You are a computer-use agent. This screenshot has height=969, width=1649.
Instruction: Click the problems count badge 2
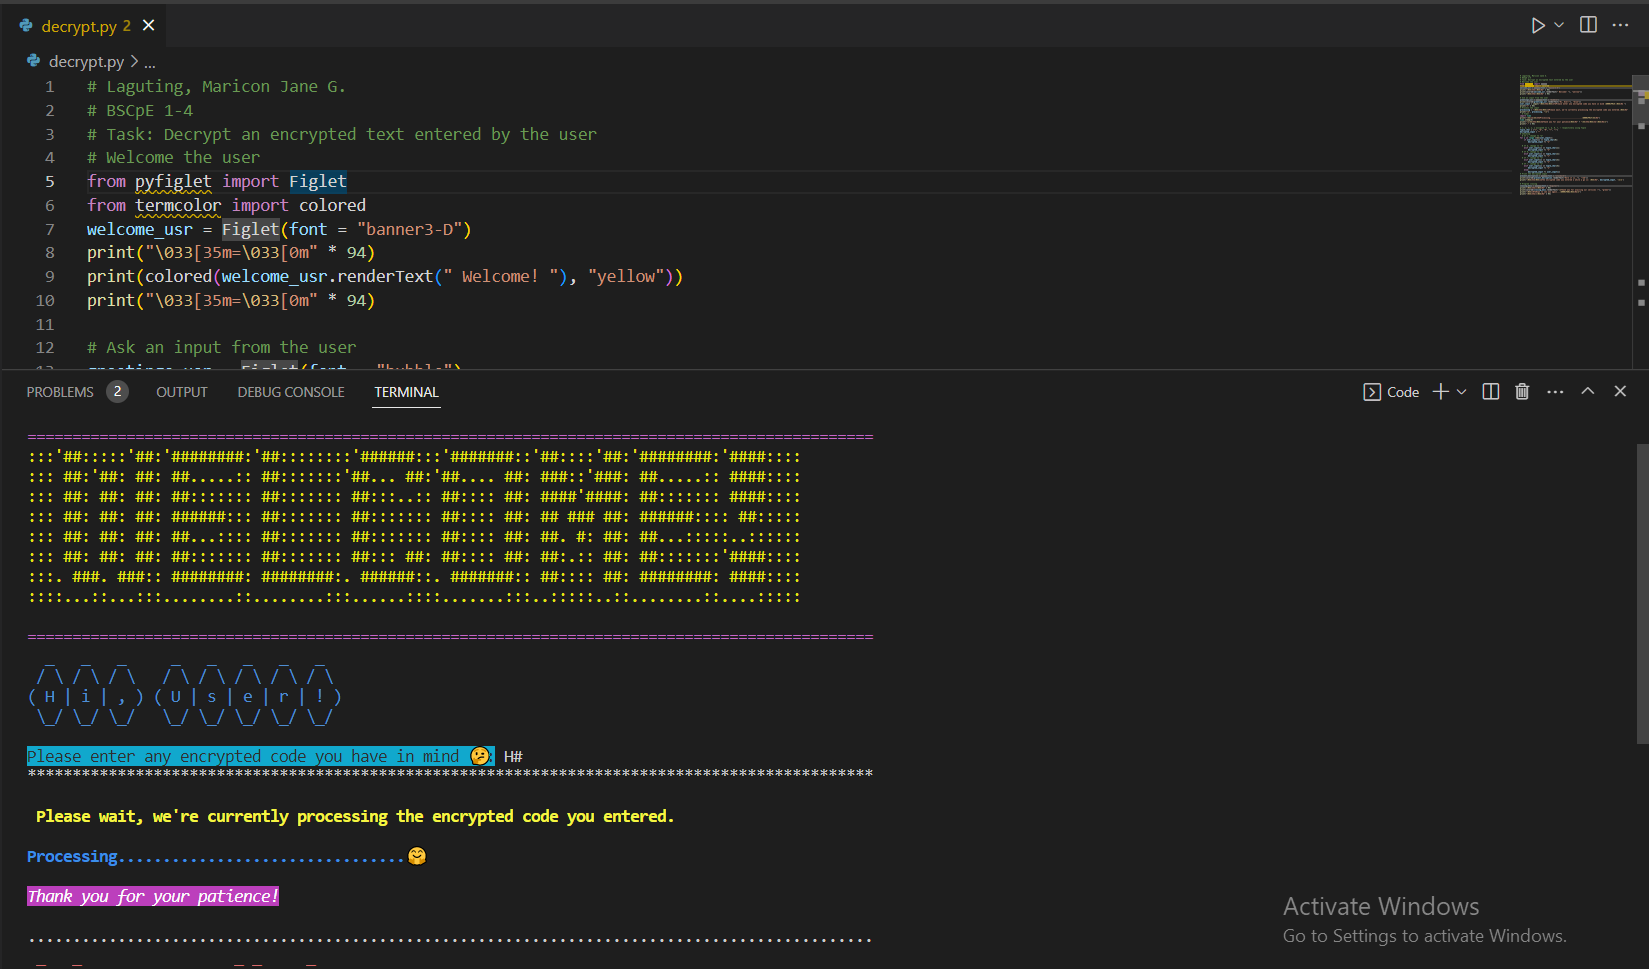117,392
